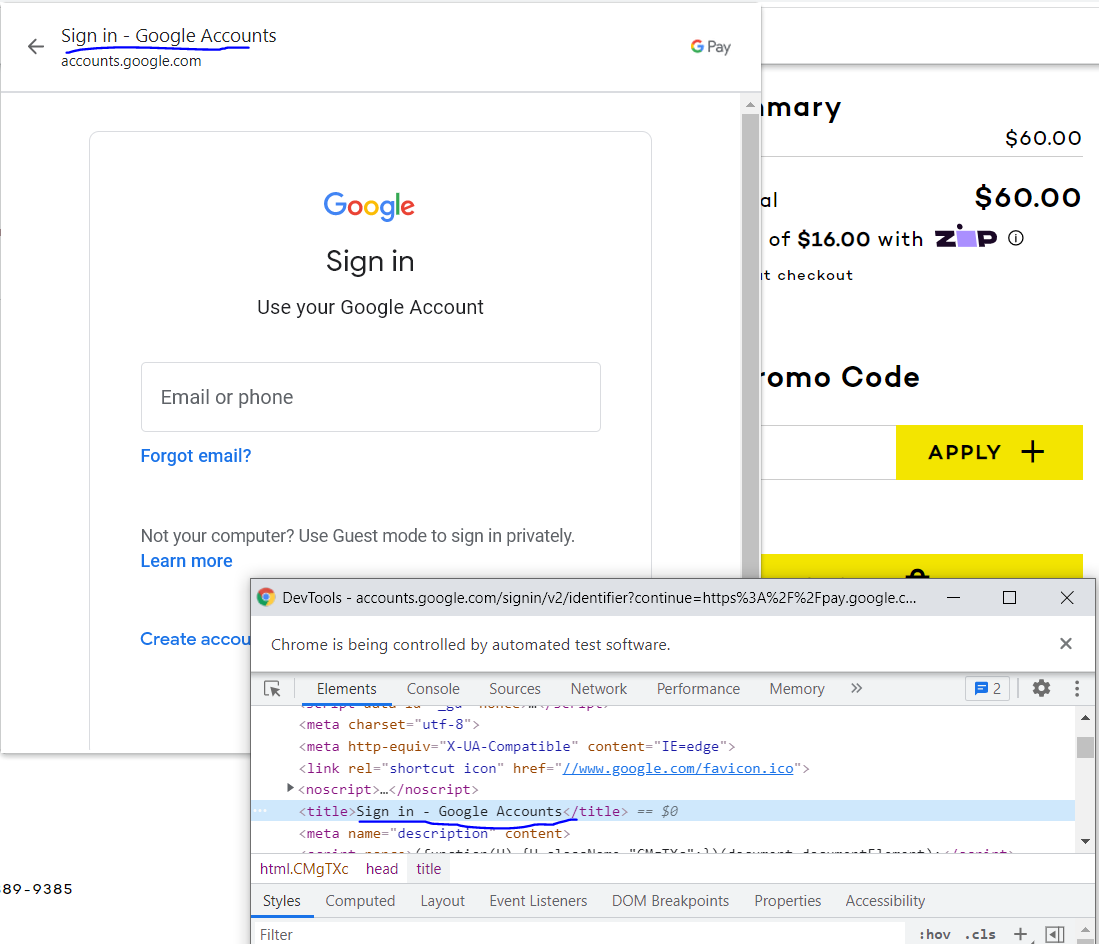Open the 2 issues badge in DevTools
This screenshot has height=944, width=1099.
pyautogui.click(x=988, y=688)
